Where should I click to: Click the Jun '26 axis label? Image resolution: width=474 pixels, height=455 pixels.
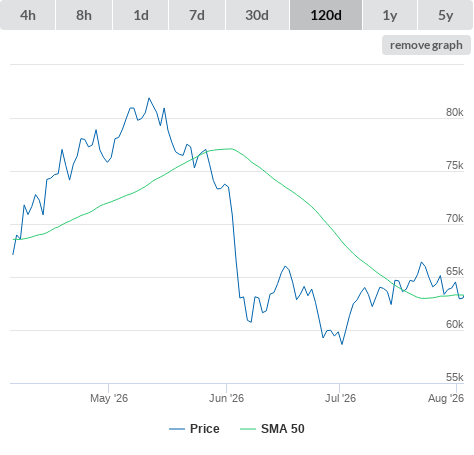pyautogui.click(x=226, y=398)
